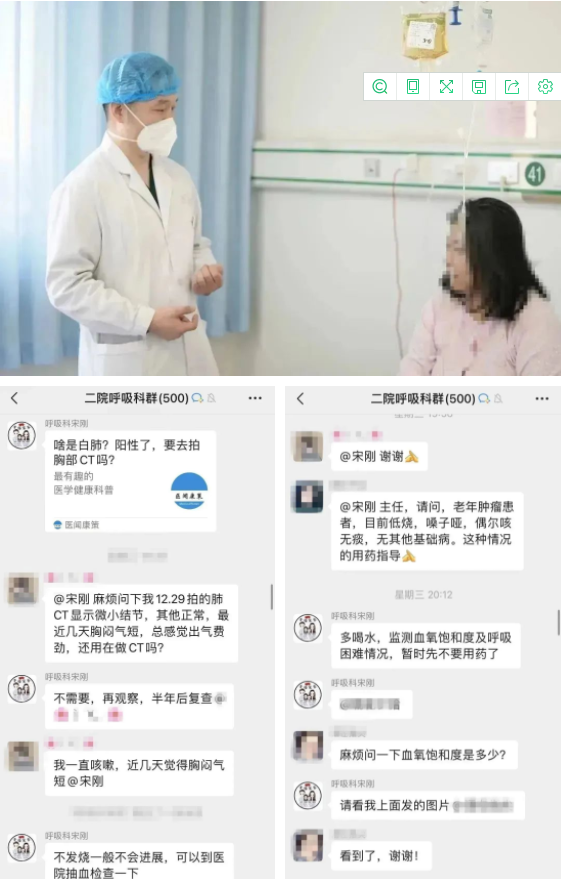Click the right chat scrollbar handle

point(559,622)
